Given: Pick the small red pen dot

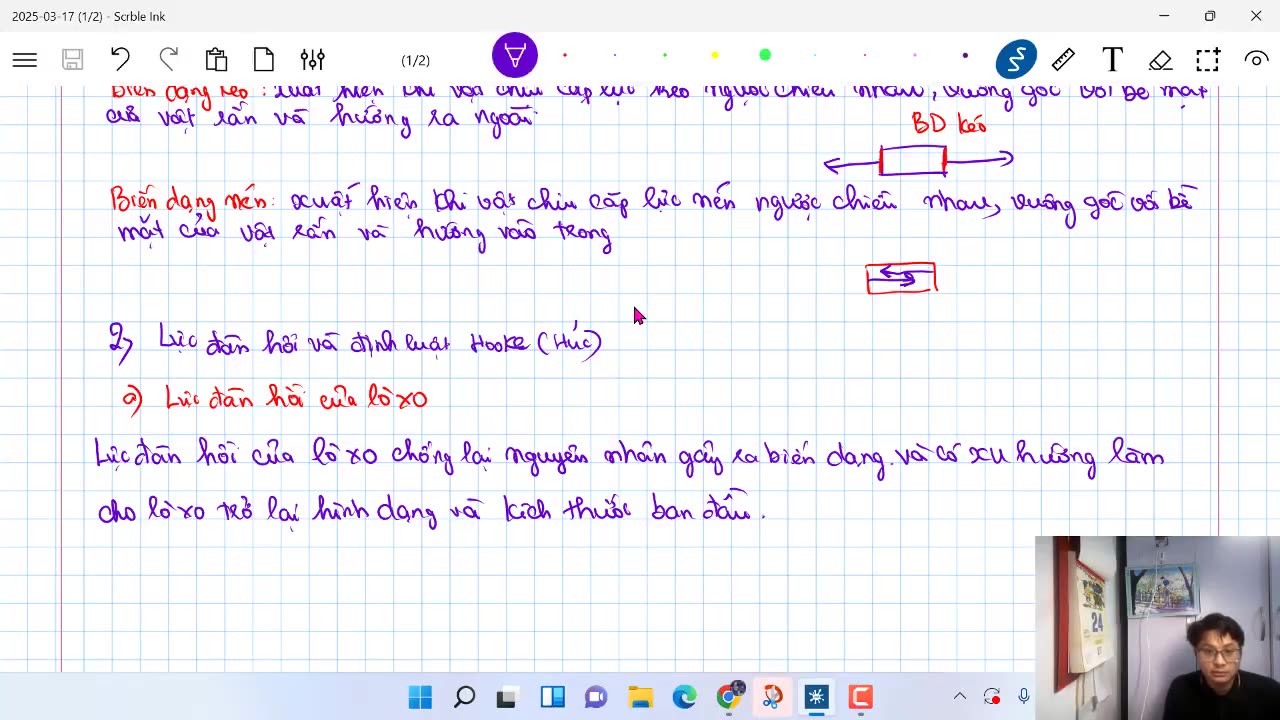Looking at the screenshot, I should tap(565, 55).
